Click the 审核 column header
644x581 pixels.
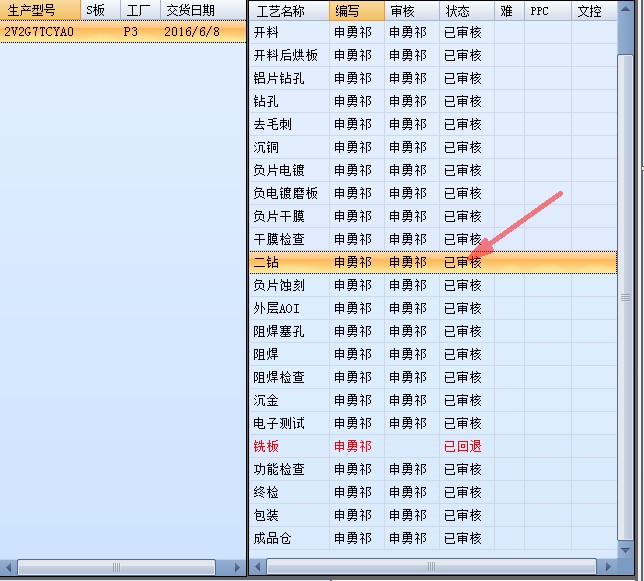coord(412,11)
